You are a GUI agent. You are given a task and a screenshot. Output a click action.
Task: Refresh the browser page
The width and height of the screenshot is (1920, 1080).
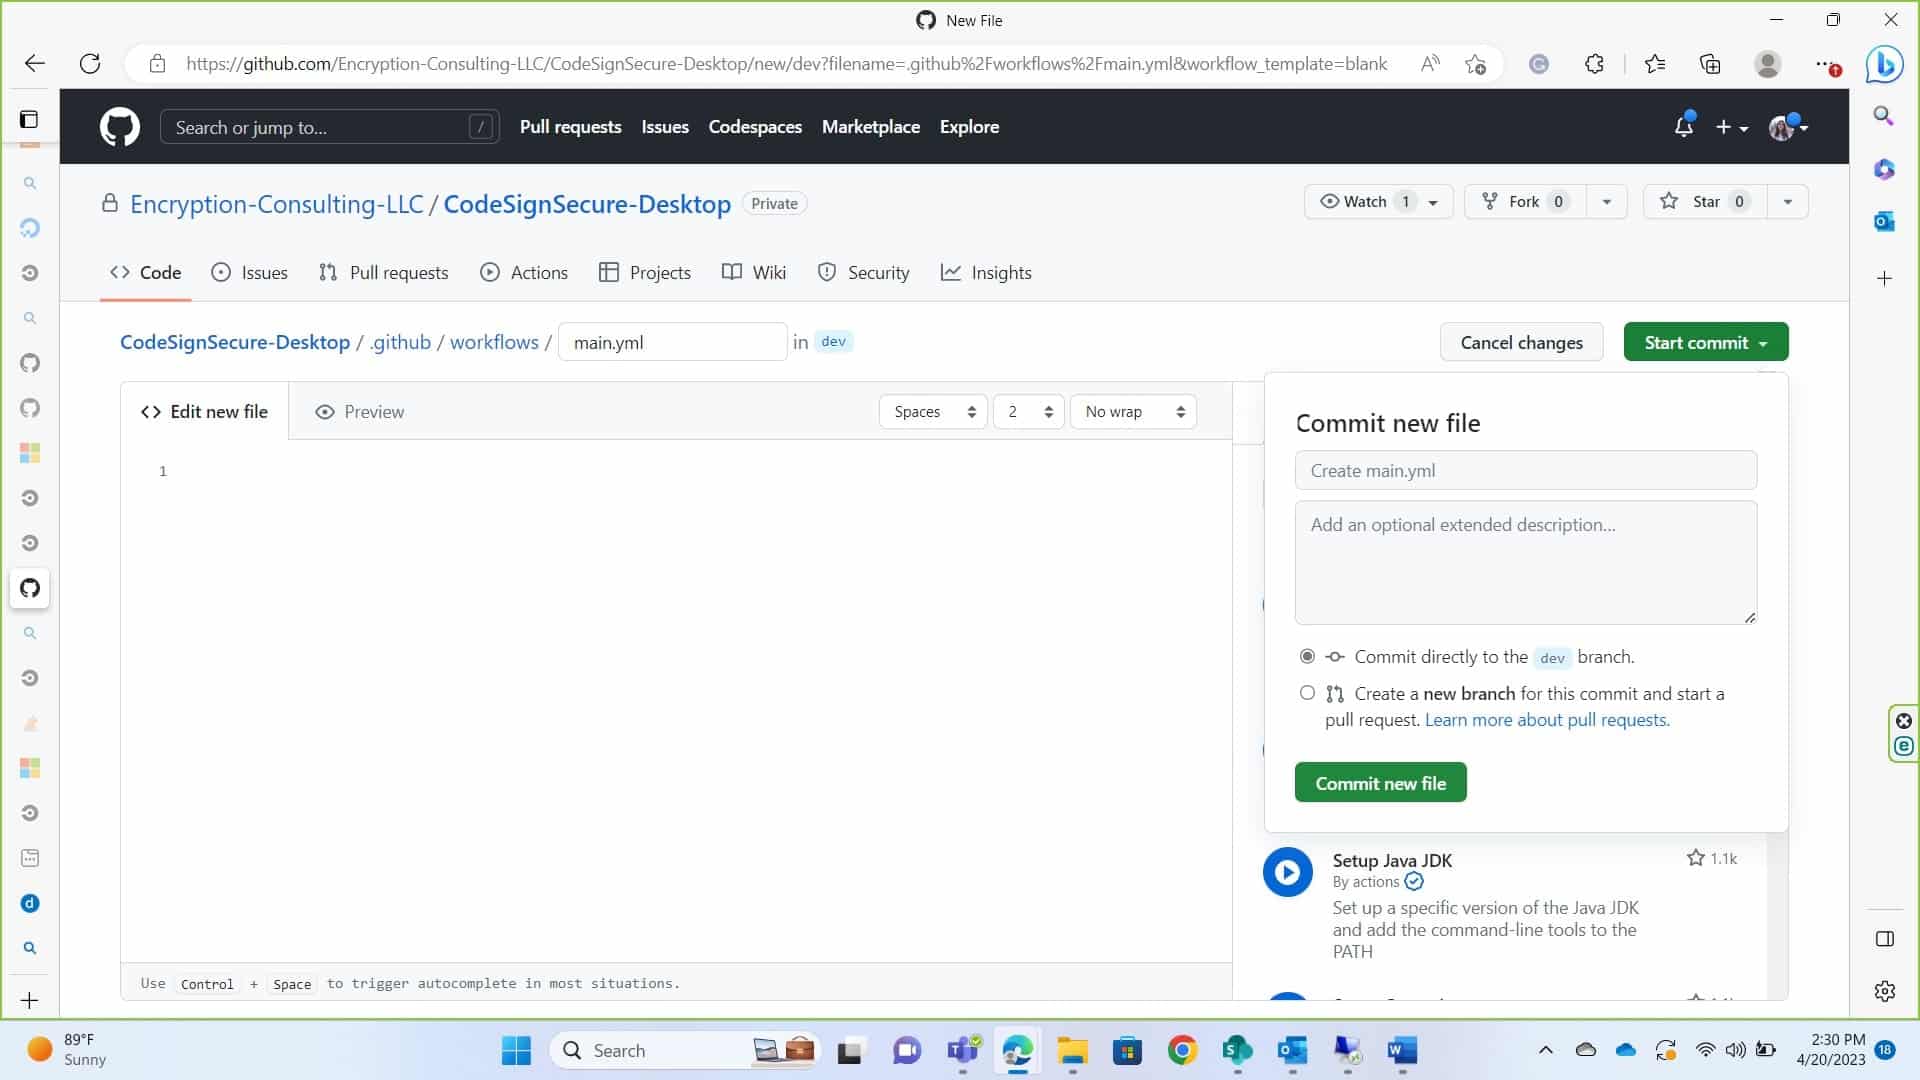point(90,64)
